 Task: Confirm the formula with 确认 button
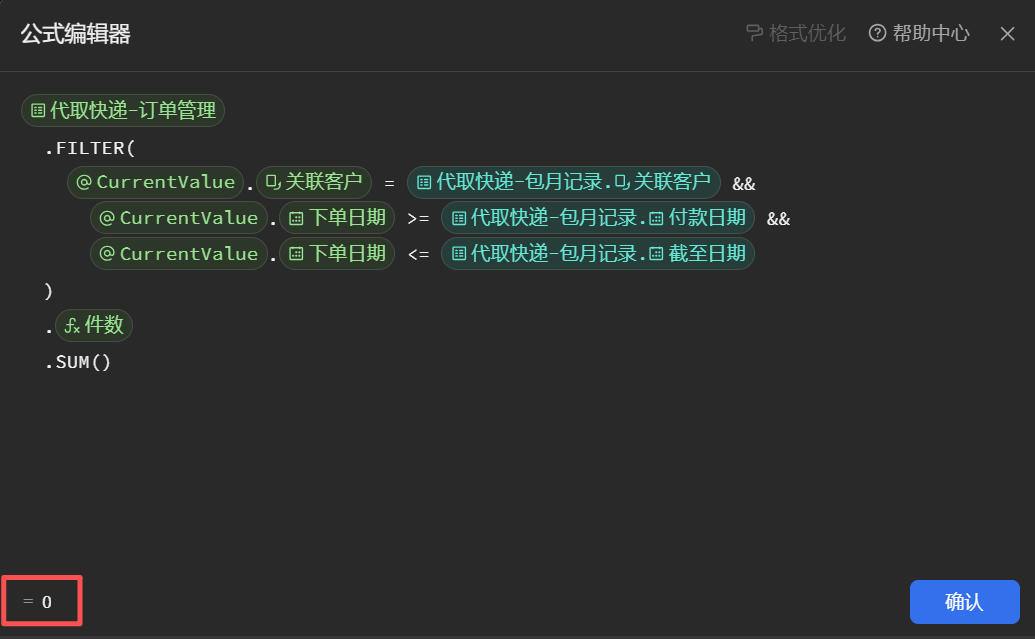tap(964, 601)
